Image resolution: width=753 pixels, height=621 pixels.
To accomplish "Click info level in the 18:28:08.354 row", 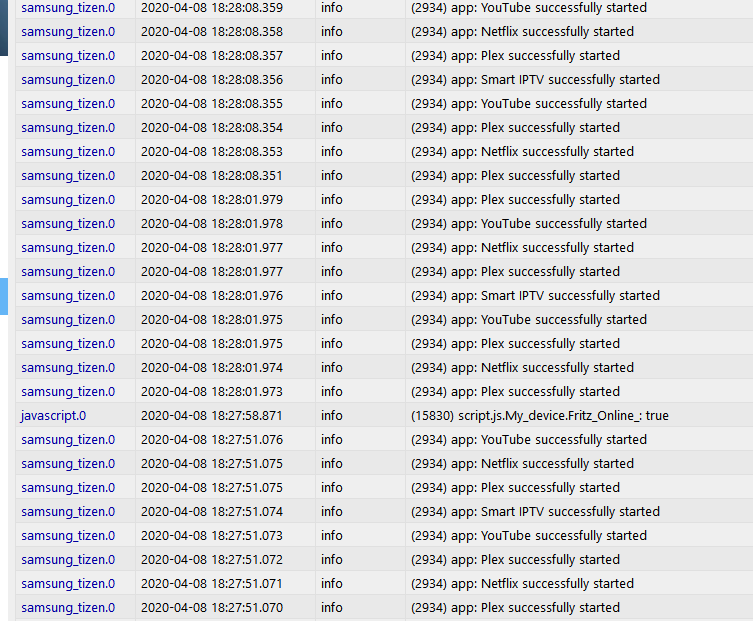I will pos(332,128).
